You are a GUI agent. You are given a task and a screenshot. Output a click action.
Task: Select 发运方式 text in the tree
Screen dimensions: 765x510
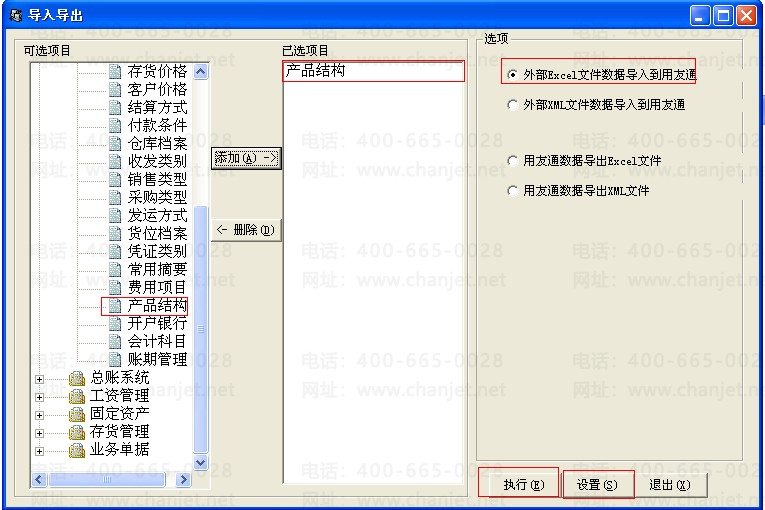(x=157, y=216)
